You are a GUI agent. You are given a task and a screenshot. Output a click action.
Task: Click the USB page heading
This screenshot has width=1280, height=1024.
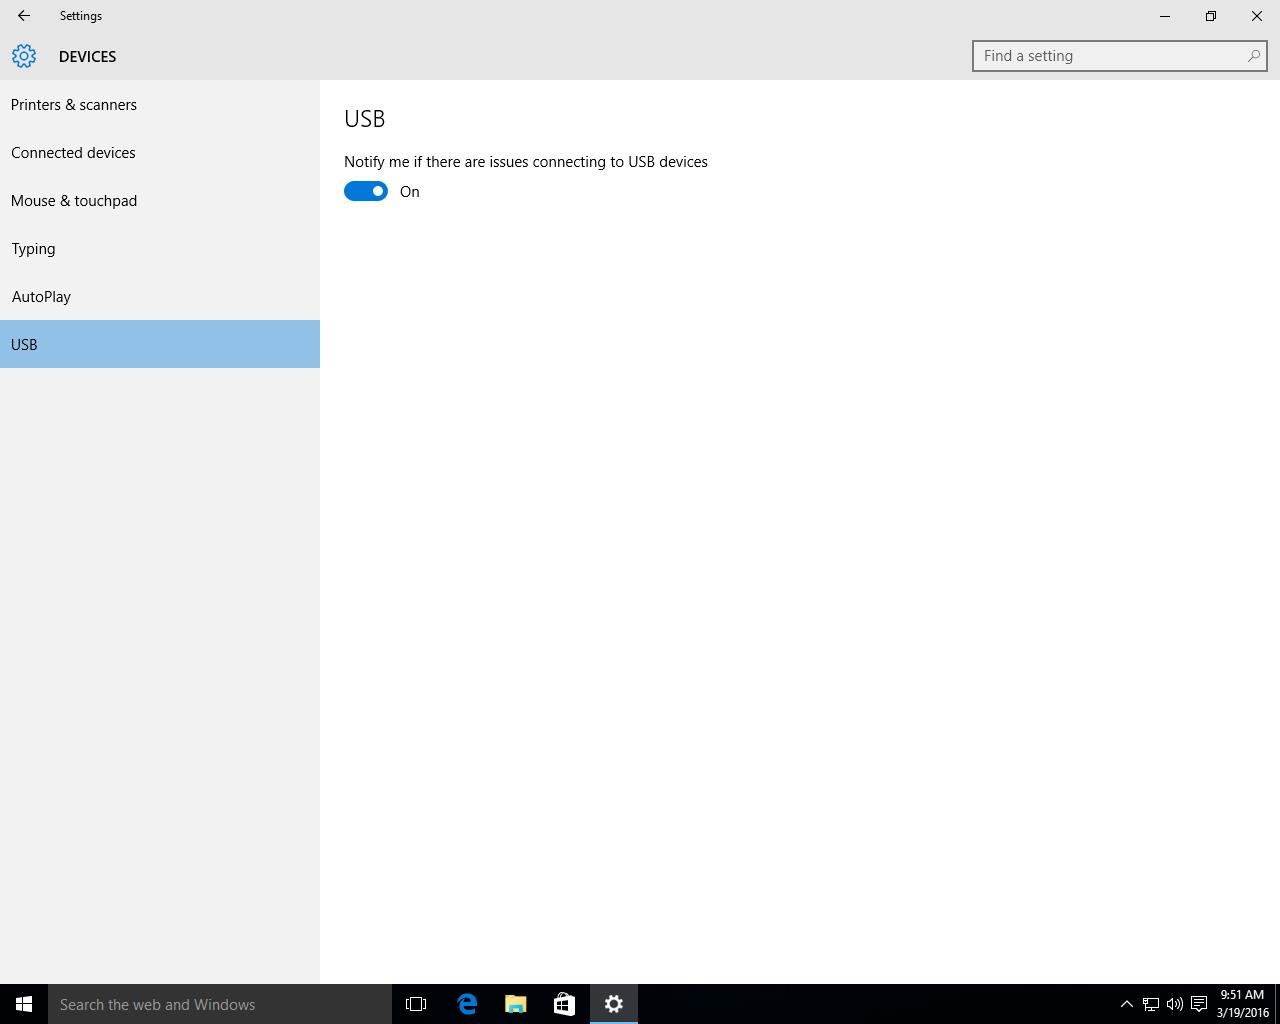pyautogui.click(x=364, y=119)
